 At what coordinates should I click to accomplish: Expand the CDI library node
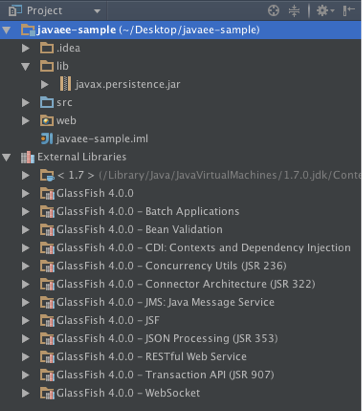26,248
